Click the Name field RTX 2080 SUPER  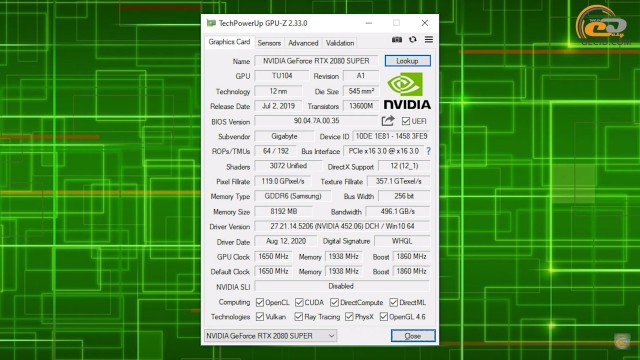[x=316, y=61]
